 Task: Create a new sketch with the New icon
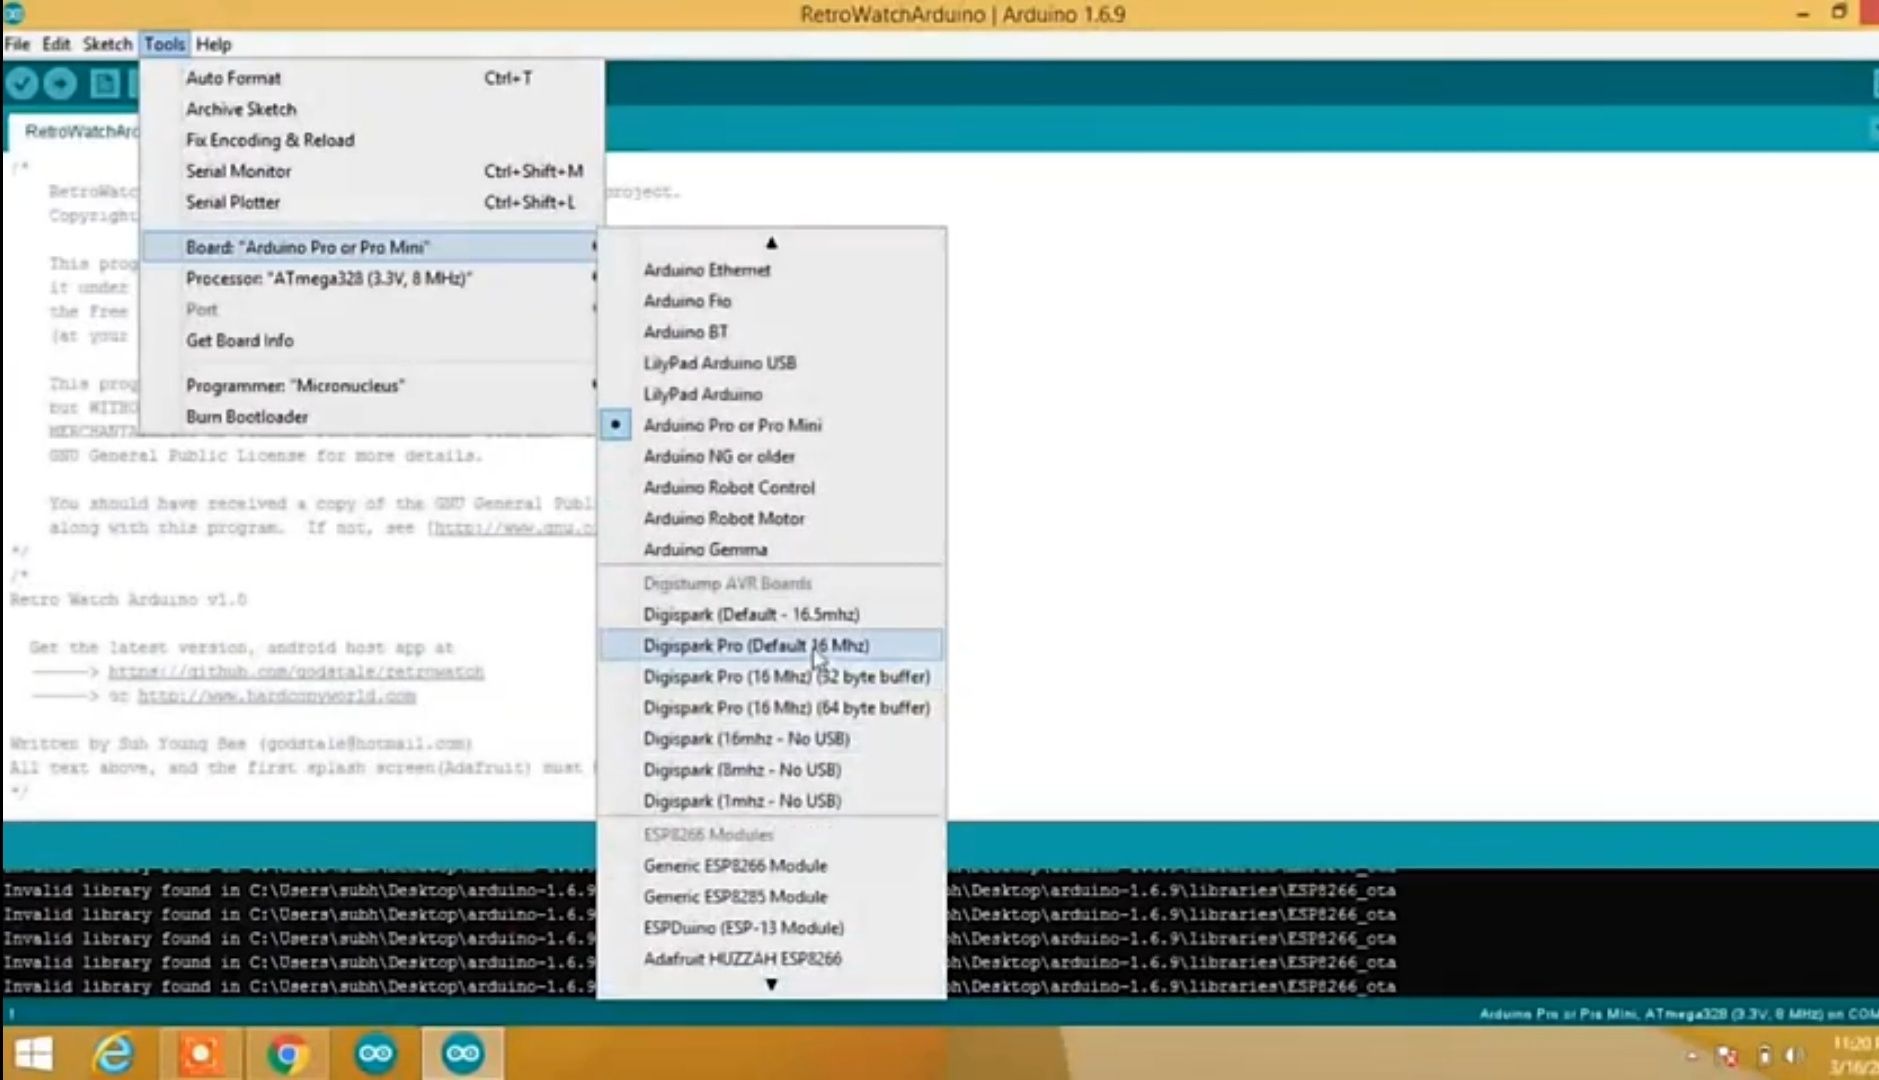pyautogui.click(x=103, y=83)
